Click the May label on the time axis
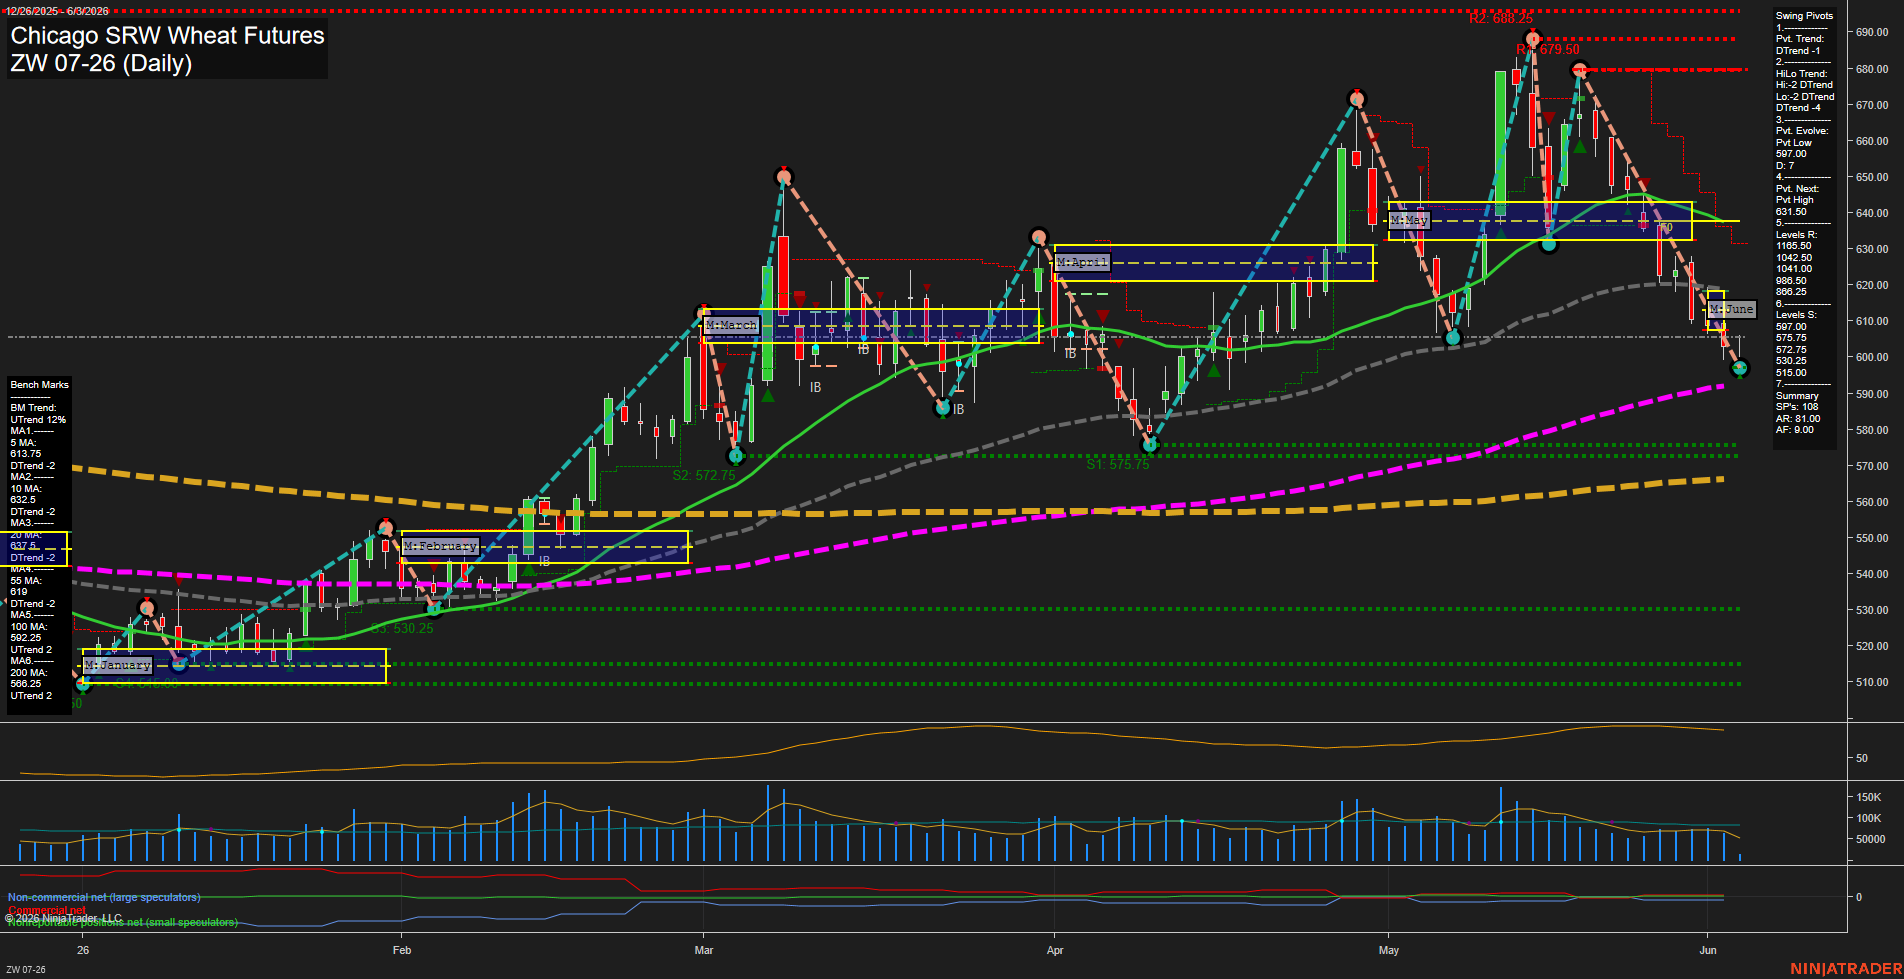The image size is (1904, 979). pyautogui.click(x=1389, y=950)
